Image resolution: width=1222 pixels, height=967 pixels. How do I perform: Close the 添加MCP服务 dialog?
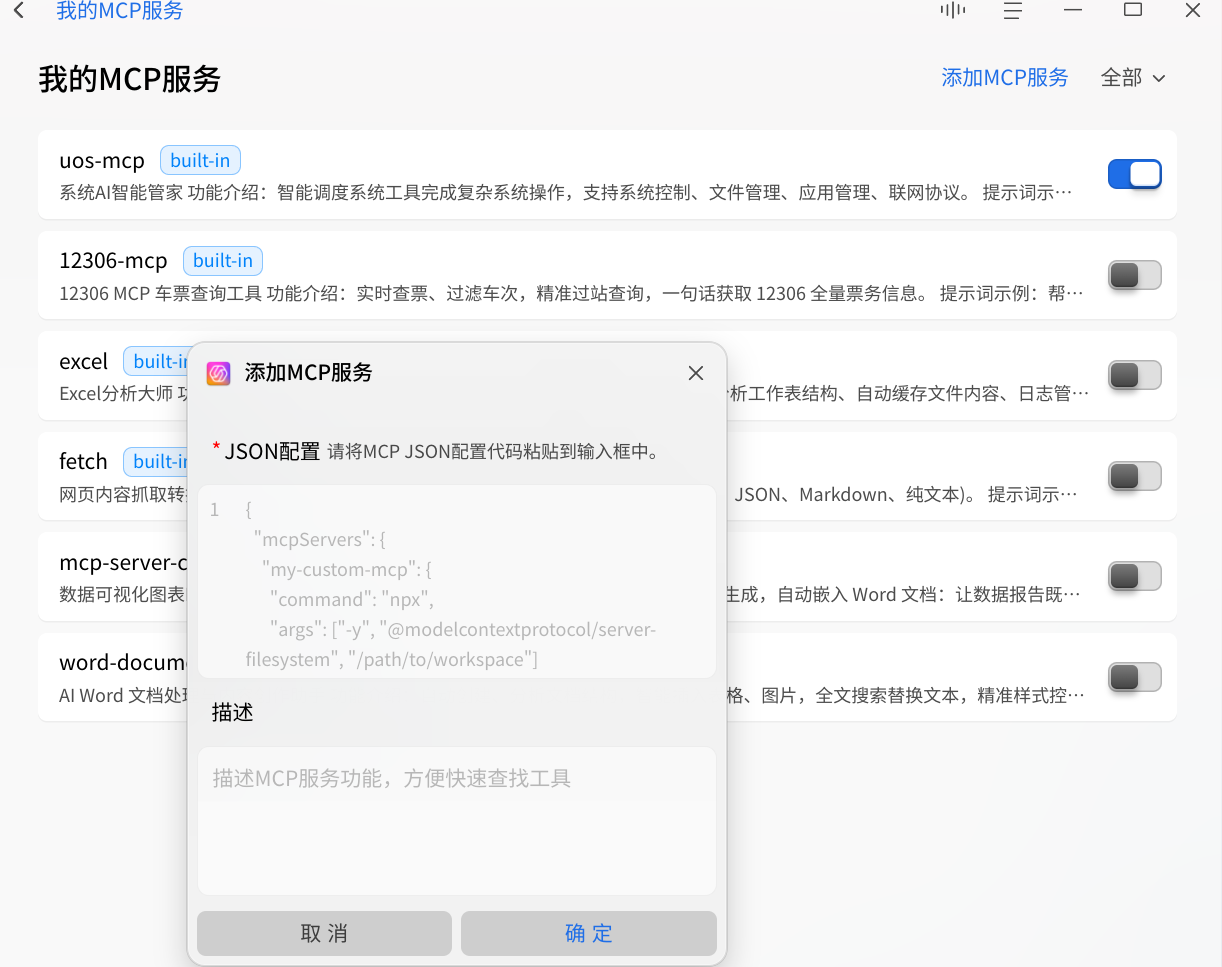tap(696, 373)
